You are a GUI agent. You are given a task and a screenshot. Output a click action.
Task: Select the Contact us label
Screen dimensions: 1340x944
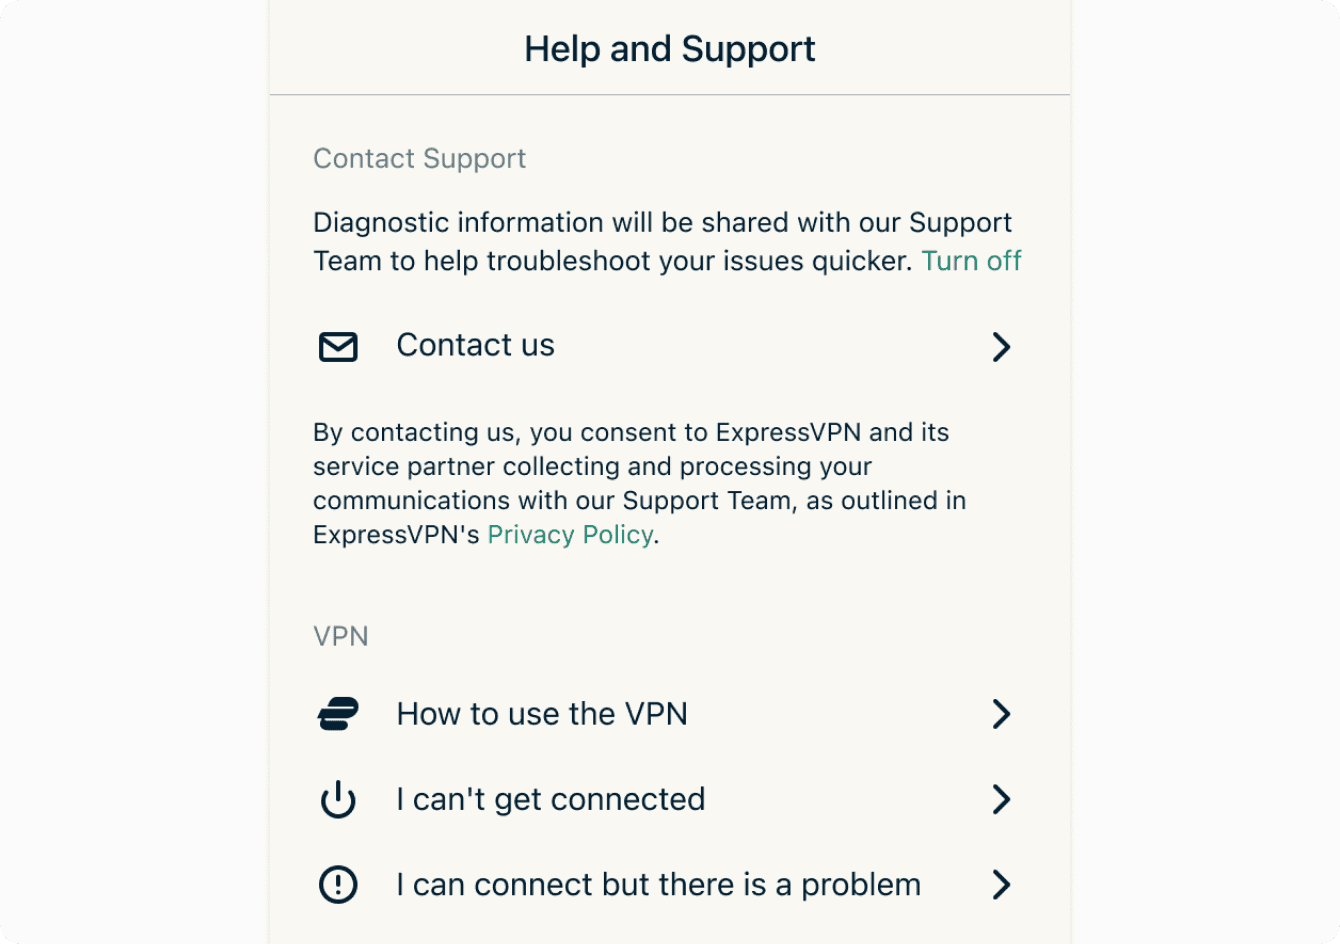coord(475,345)
